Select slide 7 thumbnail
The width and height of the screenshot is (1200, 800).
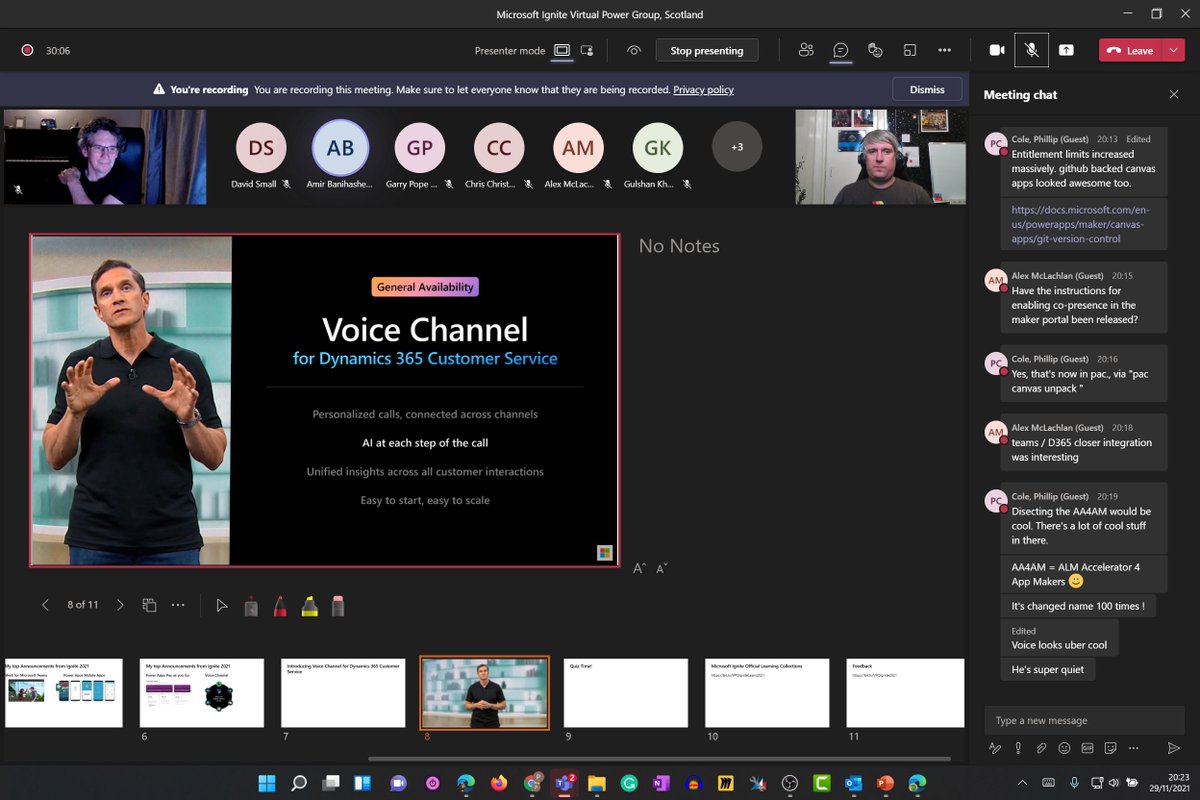[x=343, y=692]
